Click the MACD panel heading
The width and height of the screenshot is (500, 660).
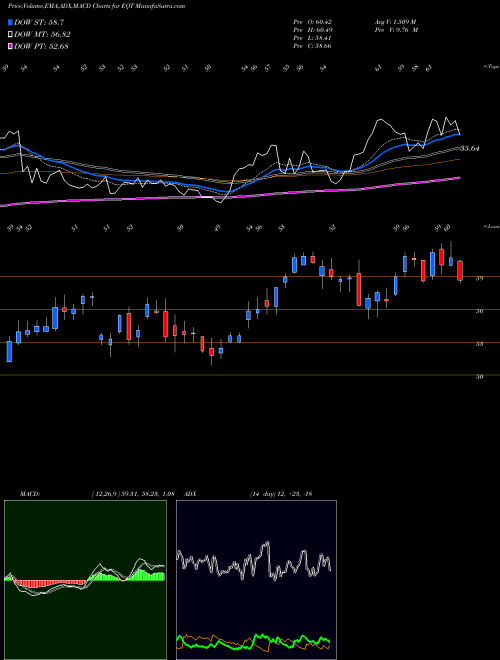(29, 494)
